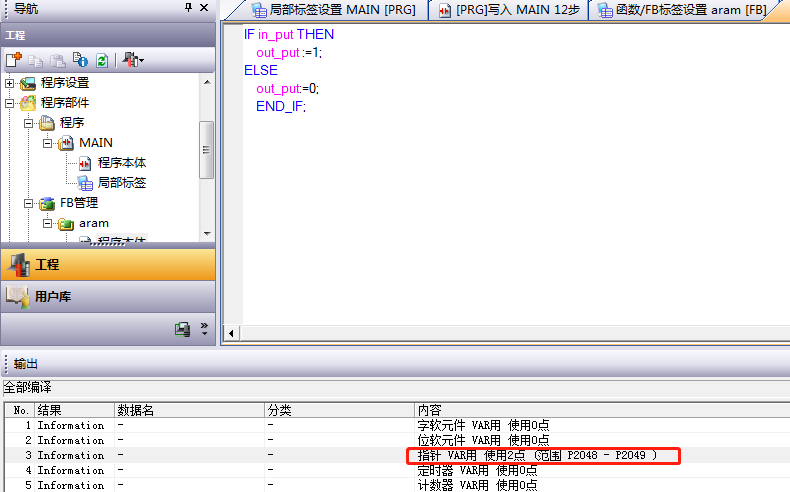Collapse the FB管理 tree node

pos(28,203)
